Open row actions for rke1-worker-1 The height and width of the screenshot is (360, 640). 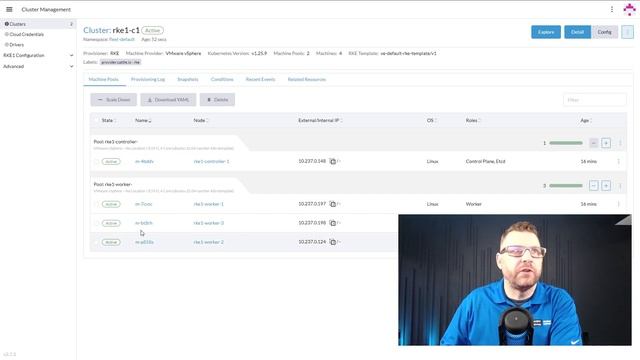click(619, 204)
